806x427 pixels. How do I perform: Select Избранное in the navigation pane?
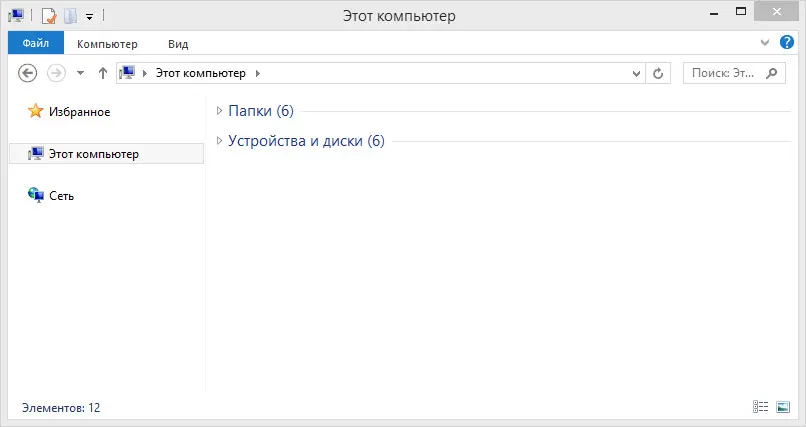click(x=79, y=112)
